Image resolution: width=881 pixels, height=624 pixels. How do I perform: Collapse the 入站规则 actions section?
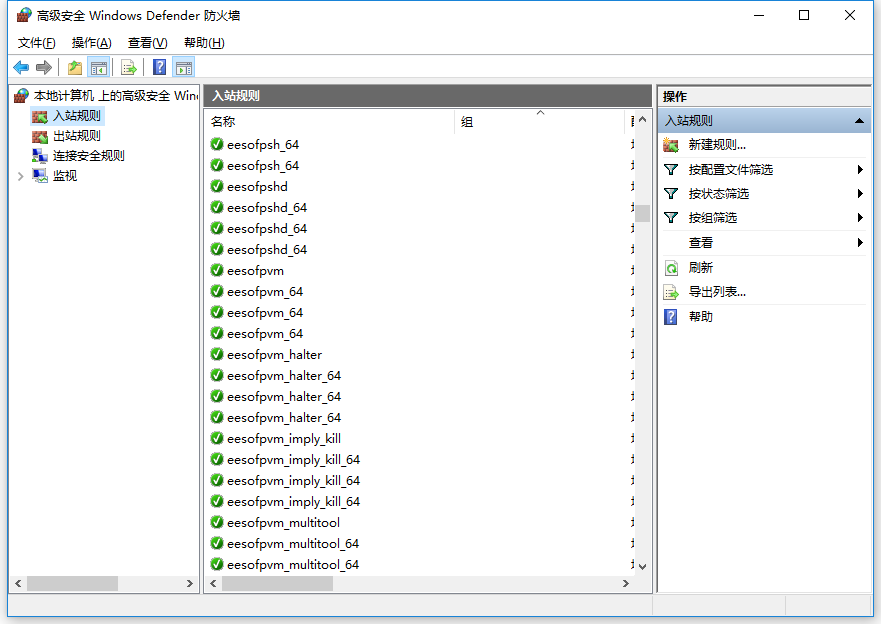pos(859,121)
